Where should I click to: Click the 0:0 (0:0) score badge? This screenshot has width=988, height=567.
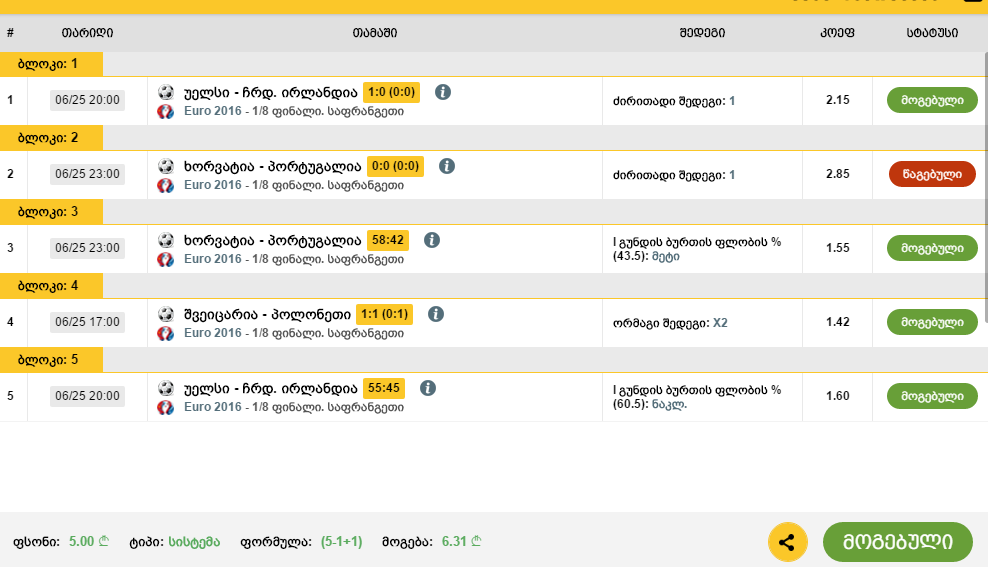pyautogui.click(x=395, y=166)
